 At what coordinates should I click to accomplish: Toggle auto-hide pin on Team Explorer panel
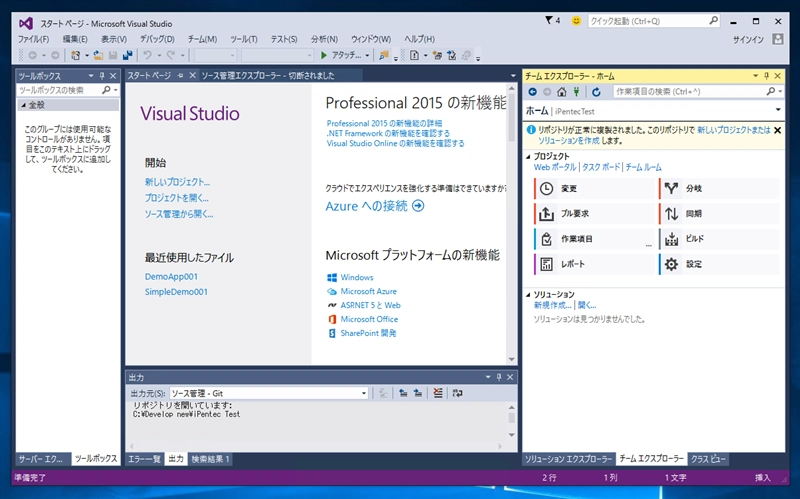[766, 76]
